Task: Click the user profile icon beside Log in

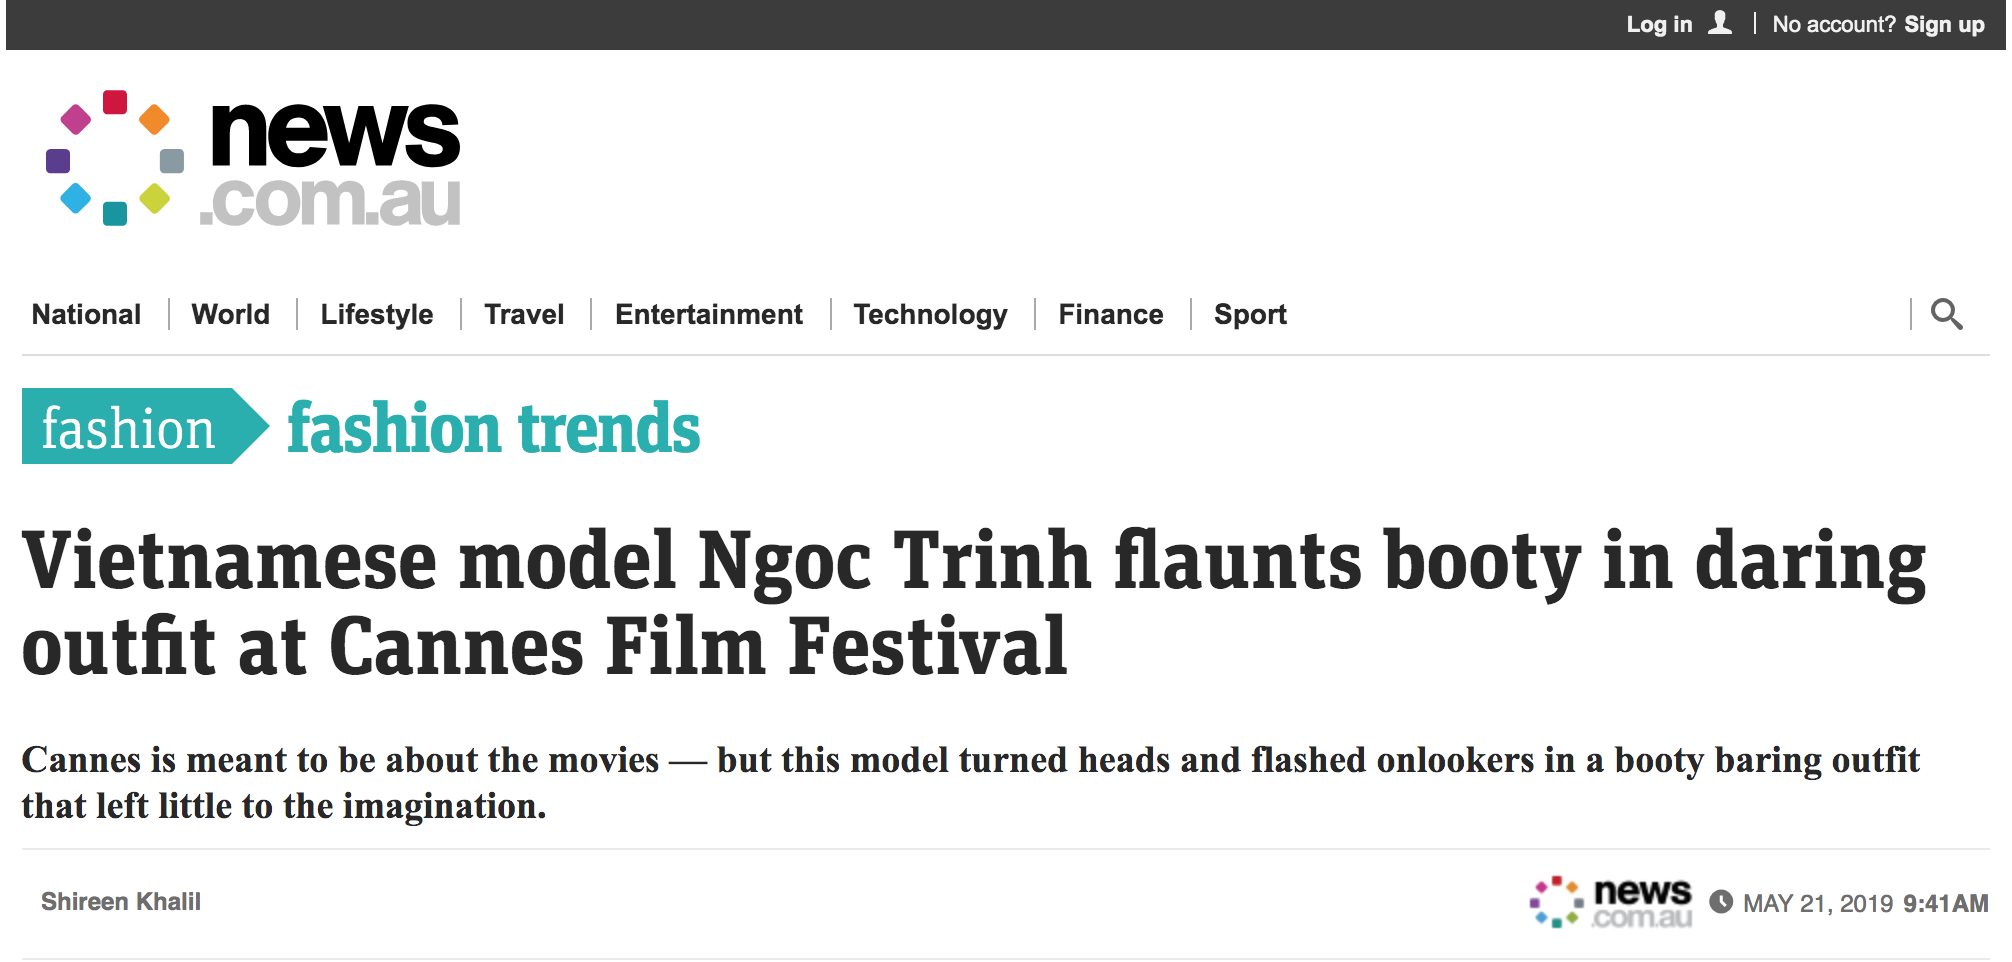Action: tap(1719, 23)
